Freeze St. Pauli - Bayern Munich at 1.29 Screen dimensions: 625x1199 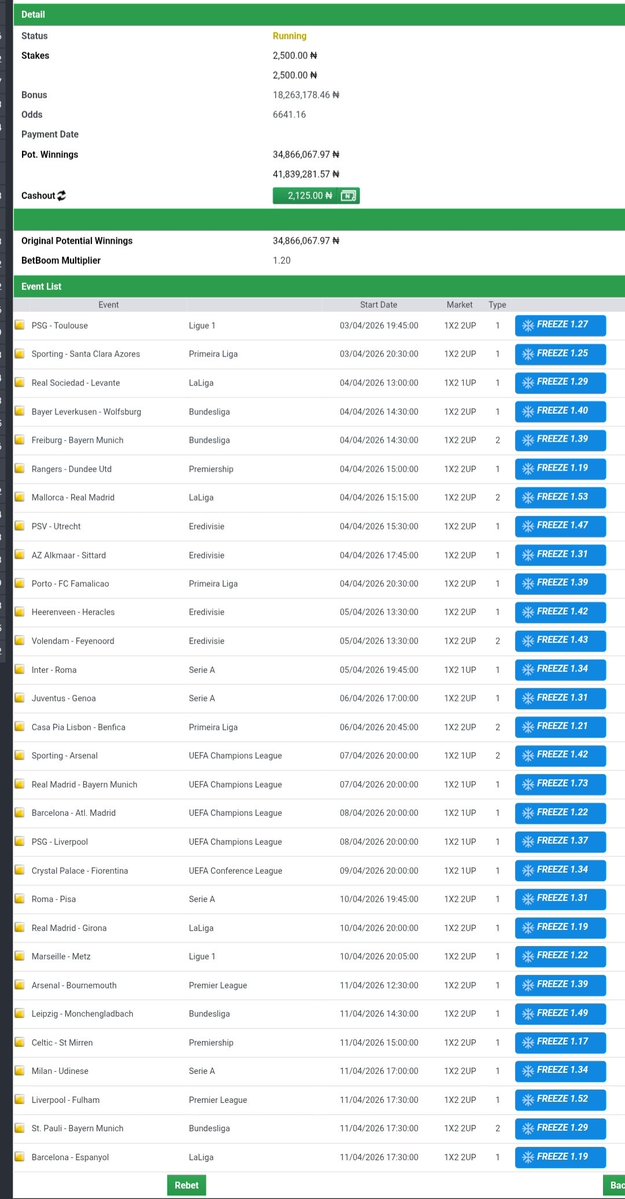(560, 1129)
